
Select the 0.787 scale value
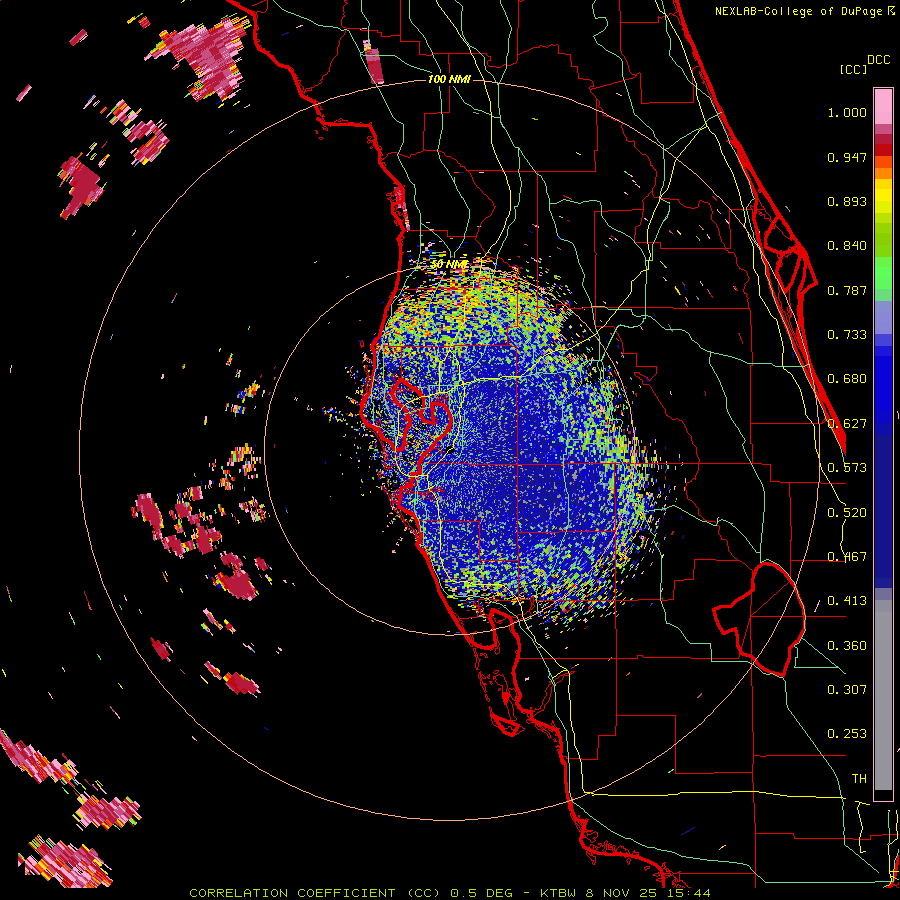click(847, 290)
